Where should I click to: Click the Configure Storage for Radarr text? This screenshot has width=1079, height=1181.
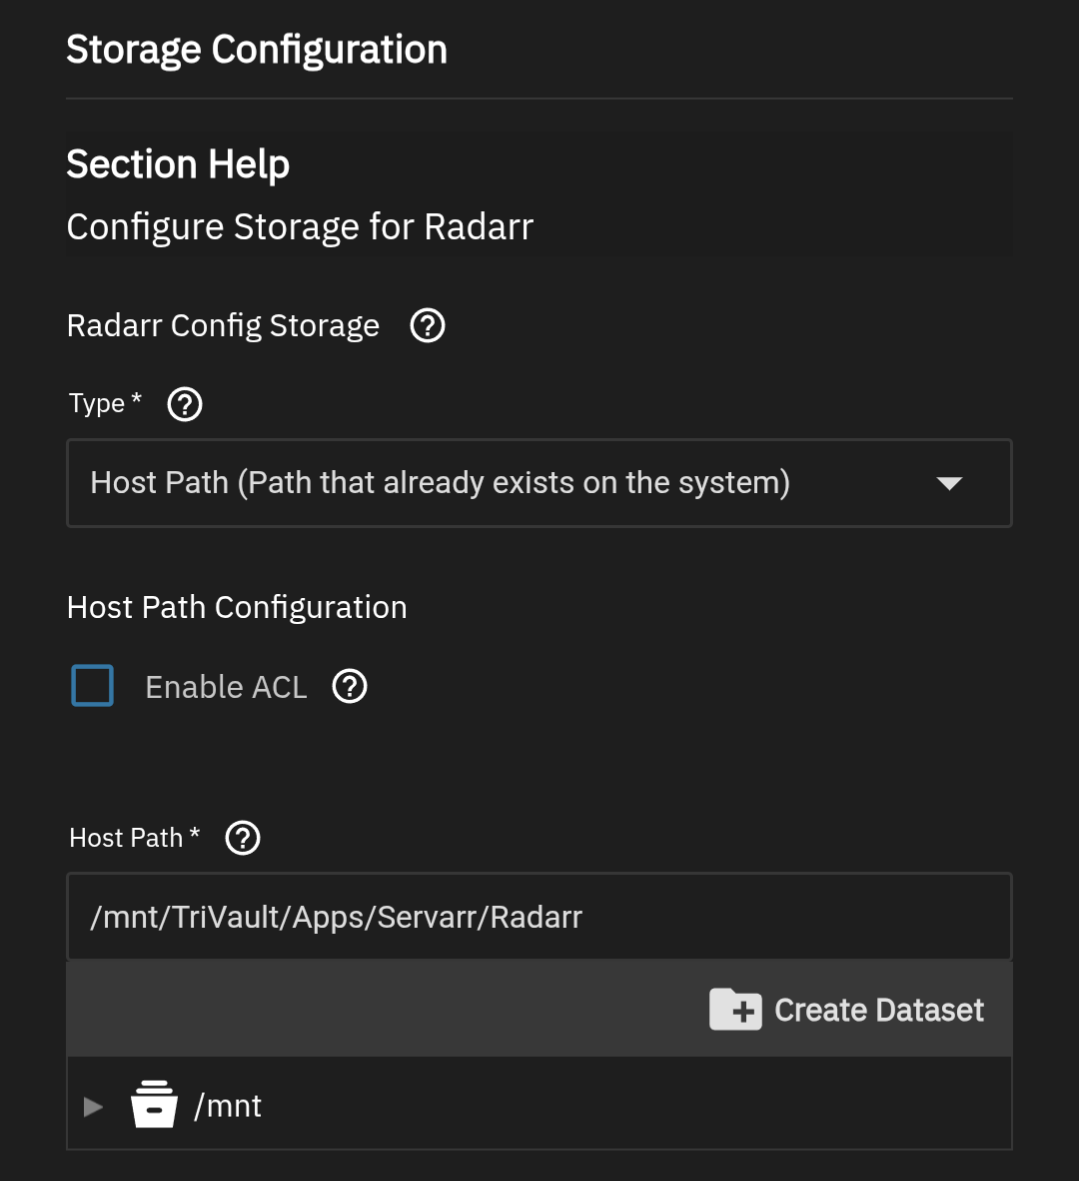click(300, 227)
